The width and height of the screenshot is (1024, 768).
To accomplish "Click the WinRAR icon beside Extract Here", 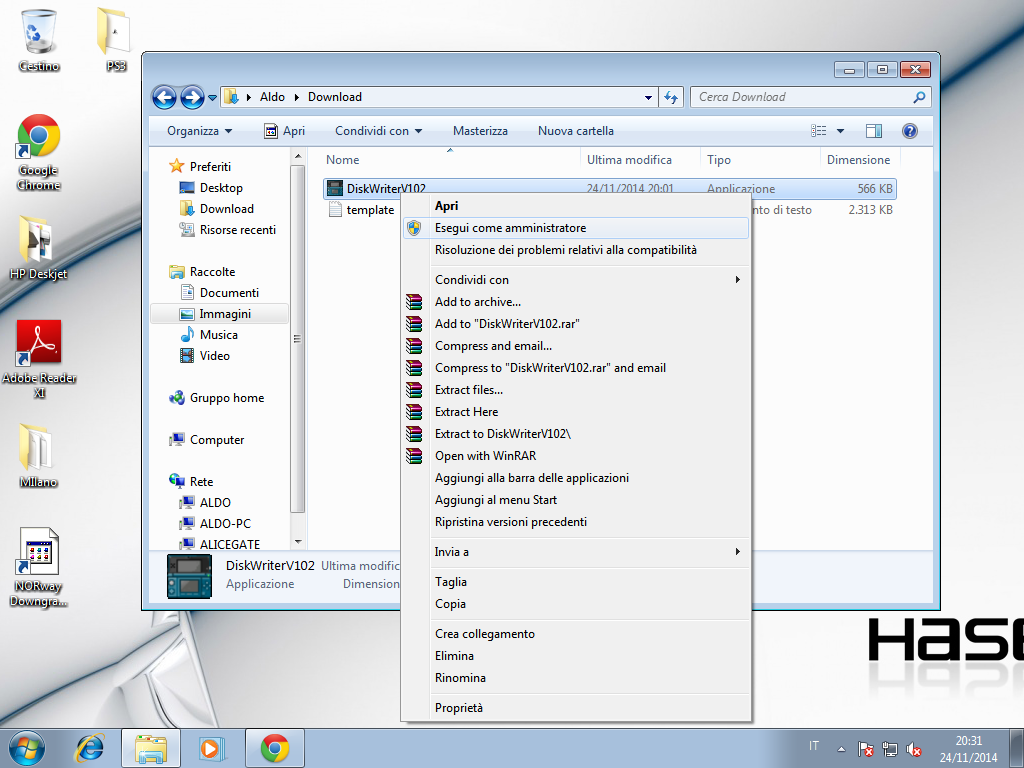I will tap(414, 411).
